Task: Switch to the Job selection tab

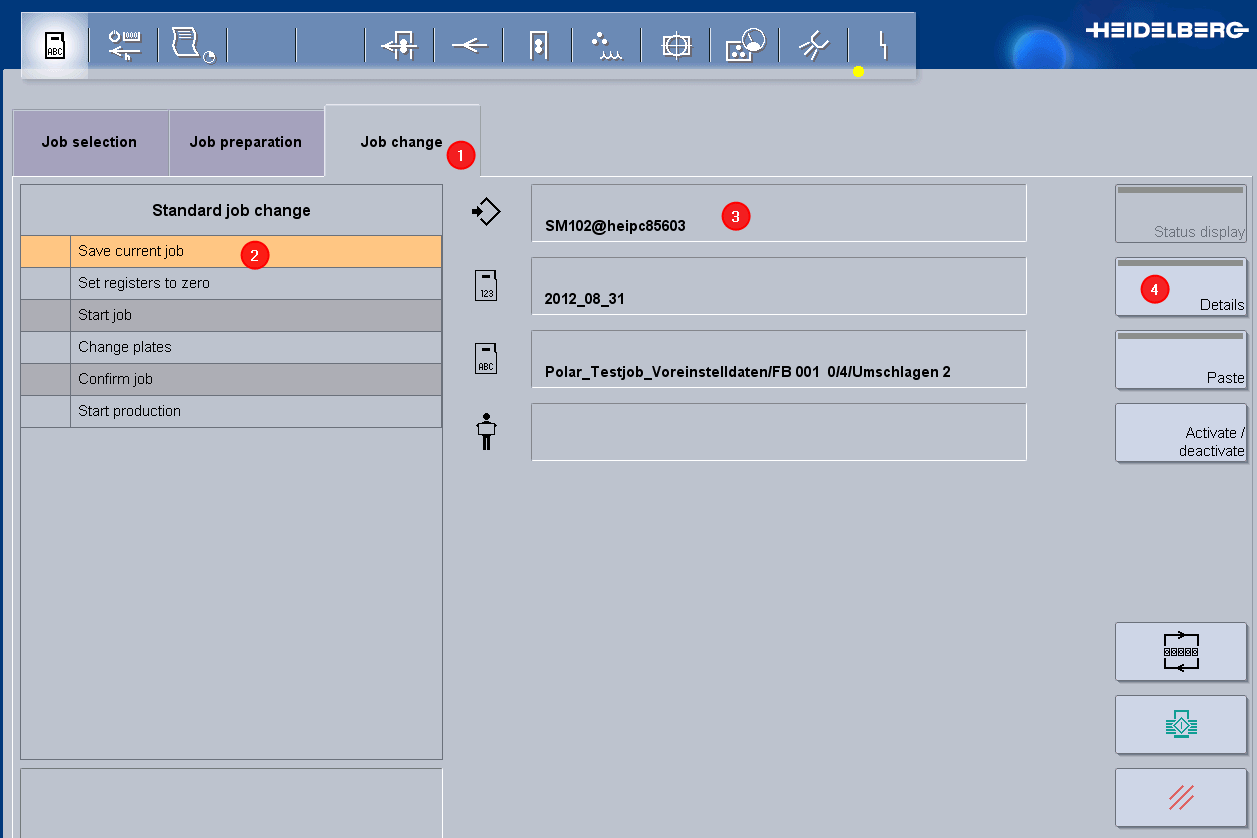Action: [89, 142]
